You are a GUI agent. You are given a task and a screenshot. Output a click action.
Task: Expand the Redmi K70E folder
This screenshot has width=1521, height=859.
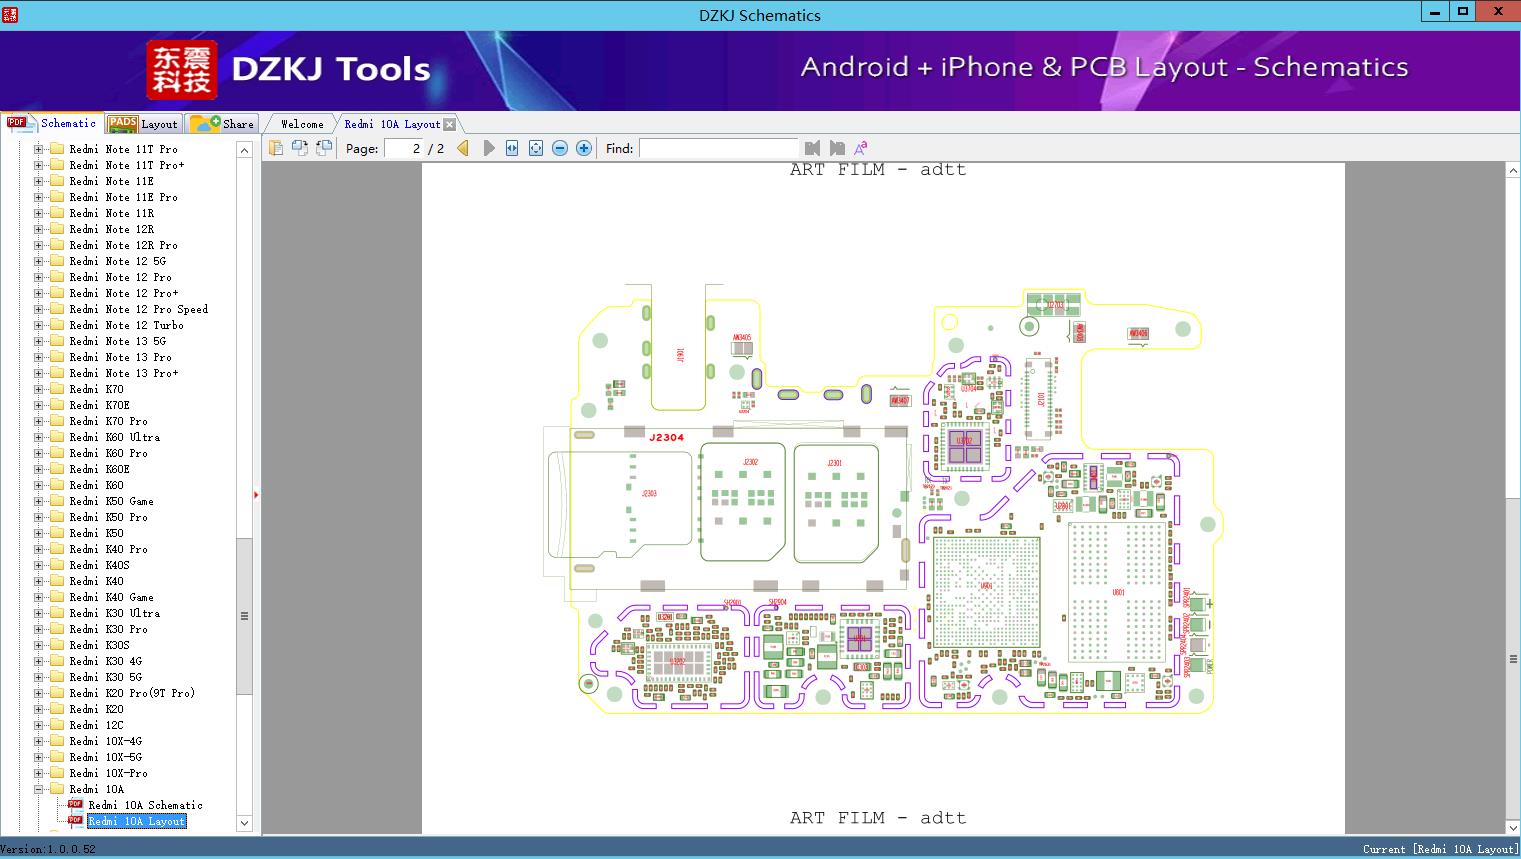pyautogui.click(x=38, y=405)
